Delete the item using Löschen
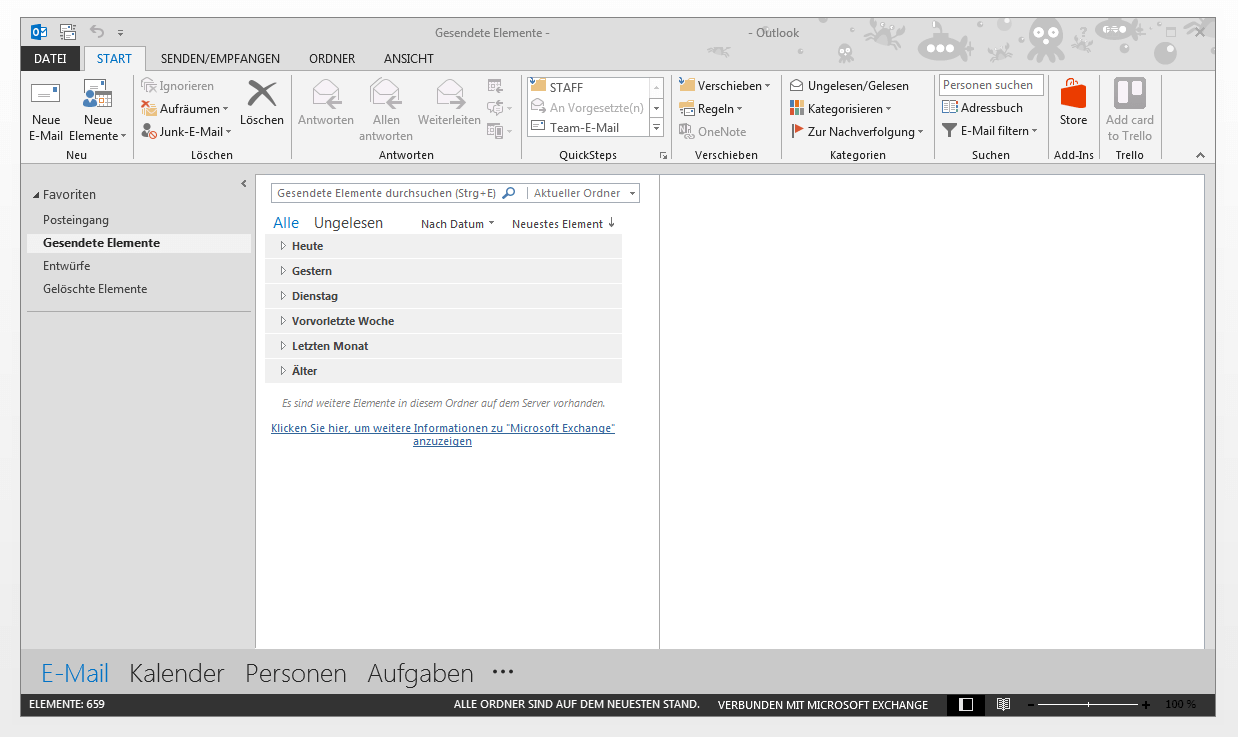 click(x=262, y=104)
